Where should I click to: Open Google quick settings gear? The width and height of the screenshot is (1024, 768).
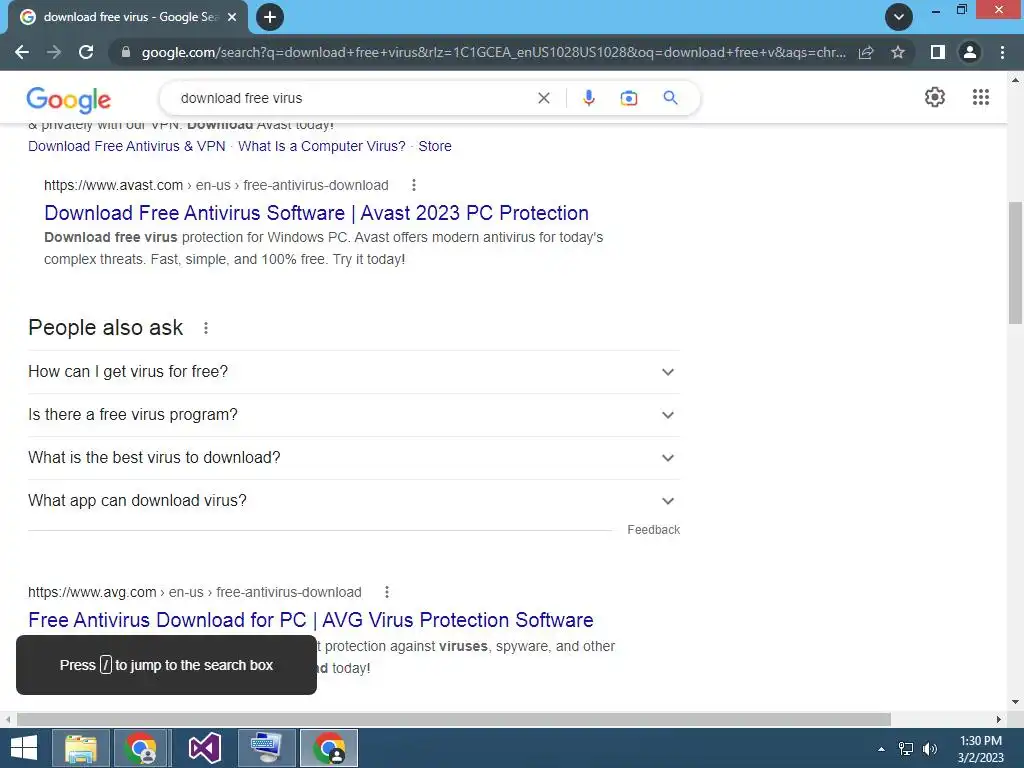point(935,97)
